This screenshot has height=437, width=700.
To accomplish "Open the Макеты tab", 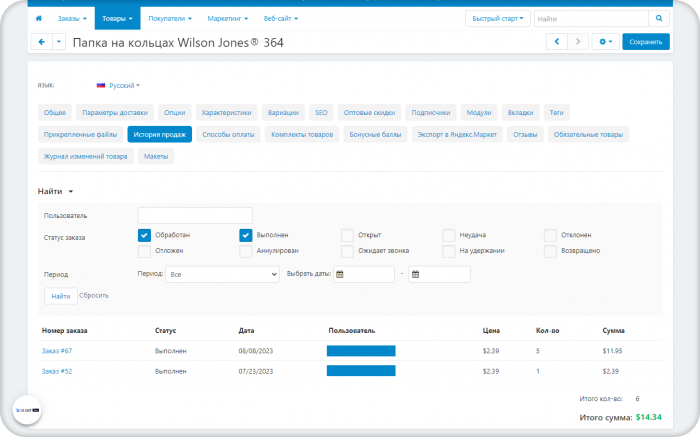I will 156,156.
